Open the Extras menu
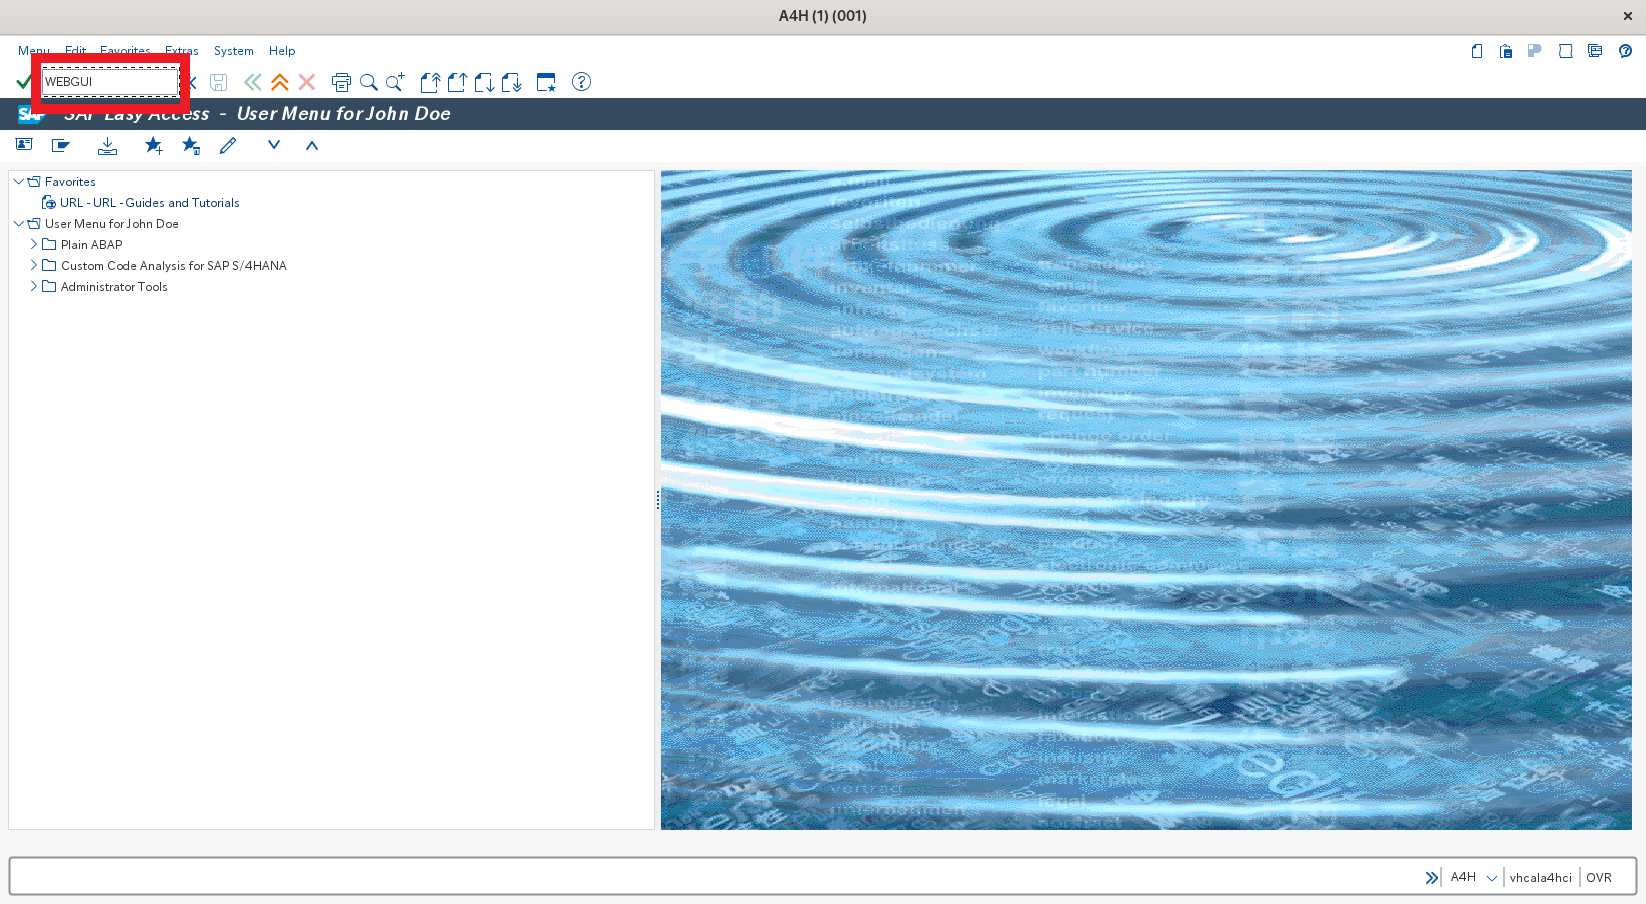The image size is (1646, 904). pos(182,49)
